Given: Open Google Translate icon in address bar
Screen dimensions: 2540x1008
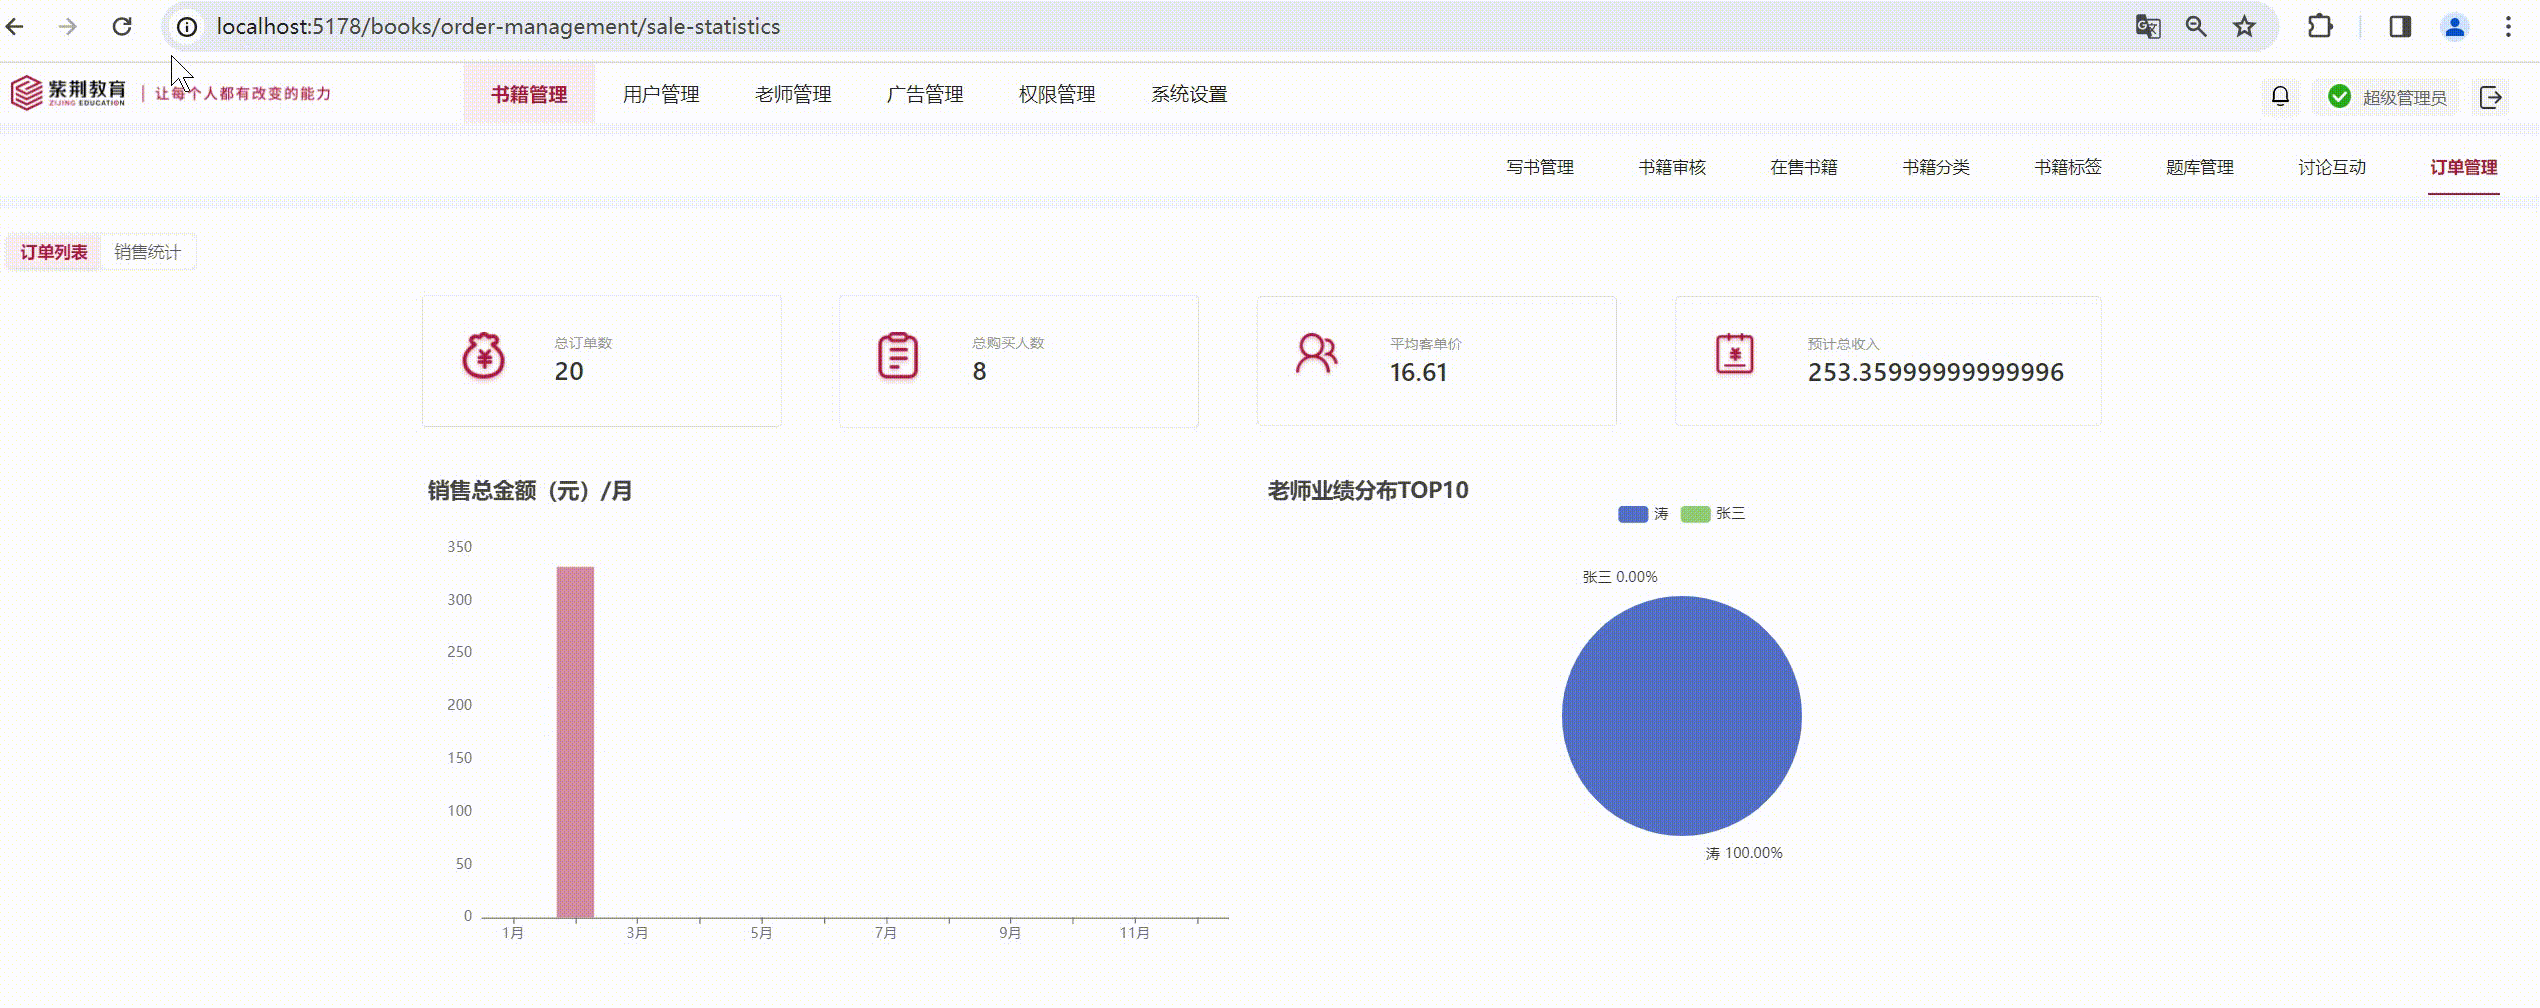Looking at the screenshot, I should click(x=2147, y=27).
